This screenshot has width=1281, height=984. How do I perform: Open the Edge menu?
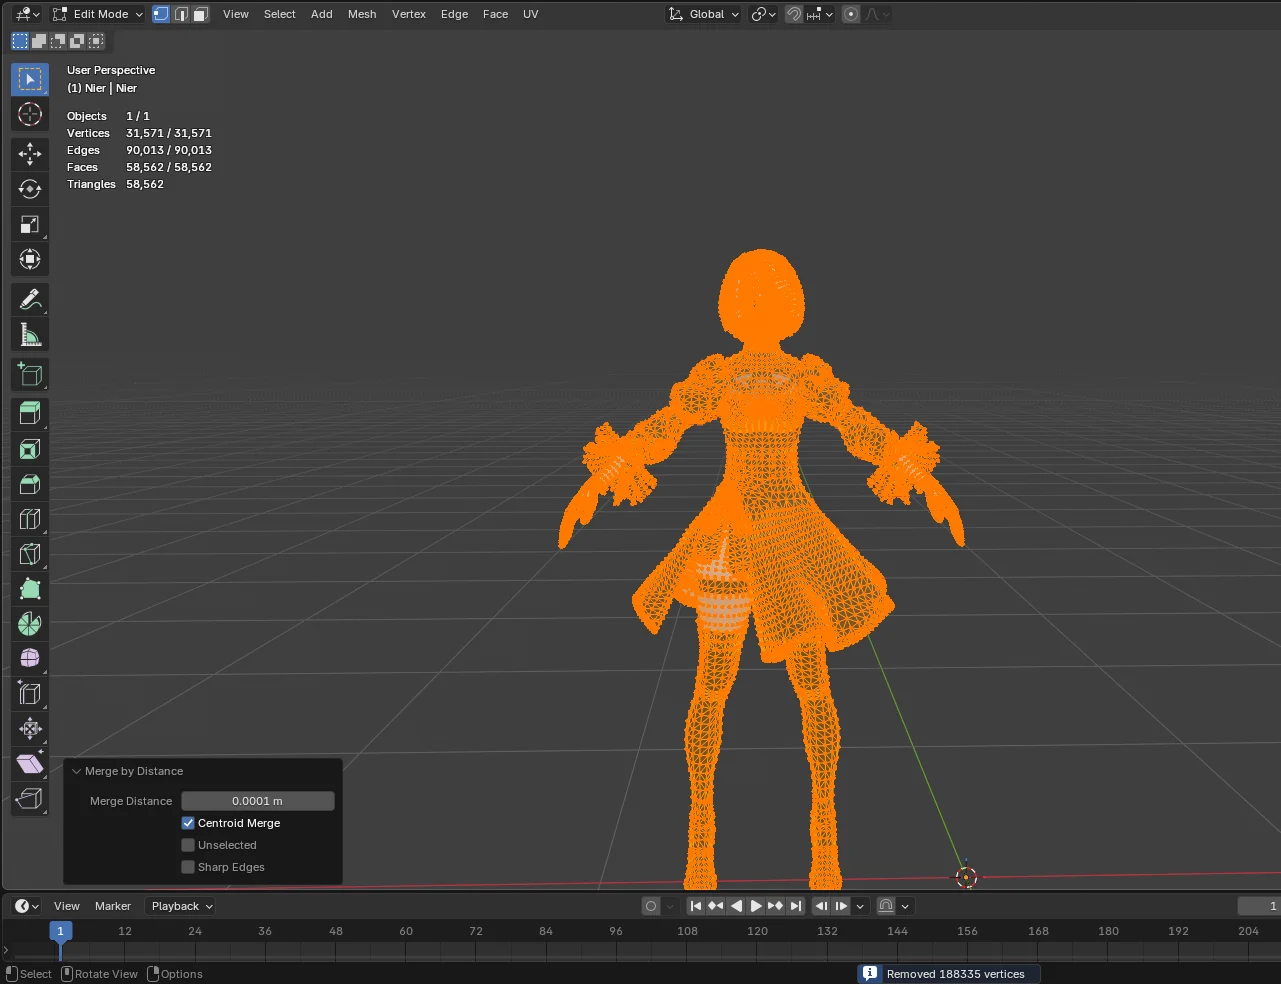pos(455,14)
